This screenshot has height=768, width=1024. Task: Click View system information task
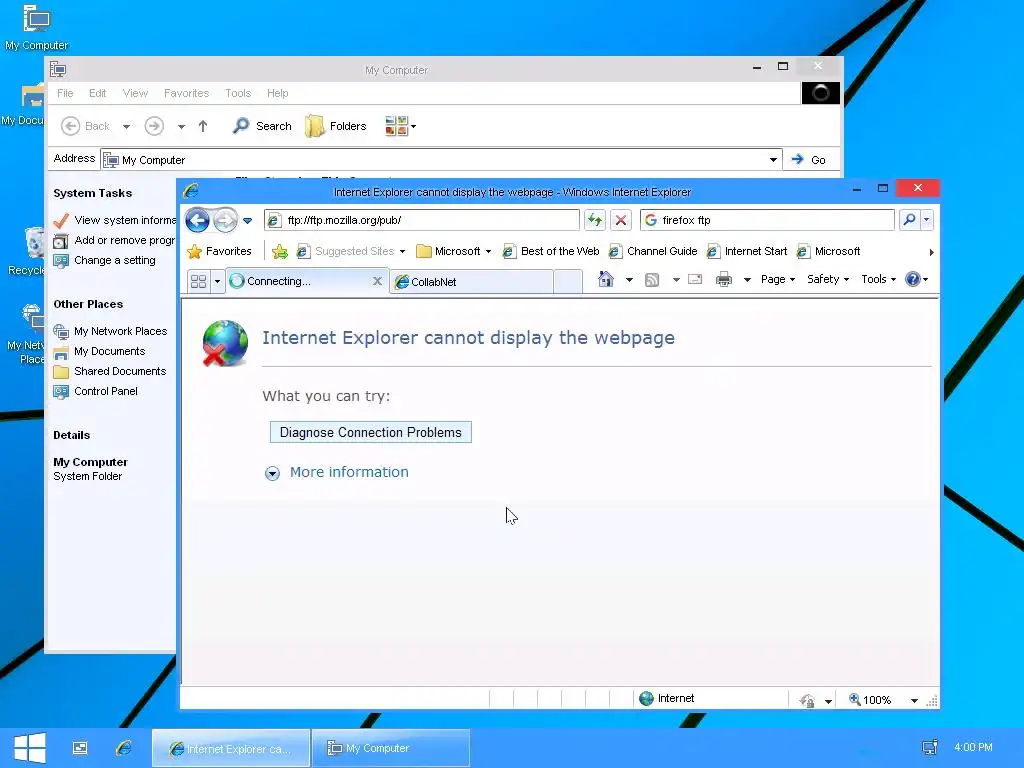115,220
